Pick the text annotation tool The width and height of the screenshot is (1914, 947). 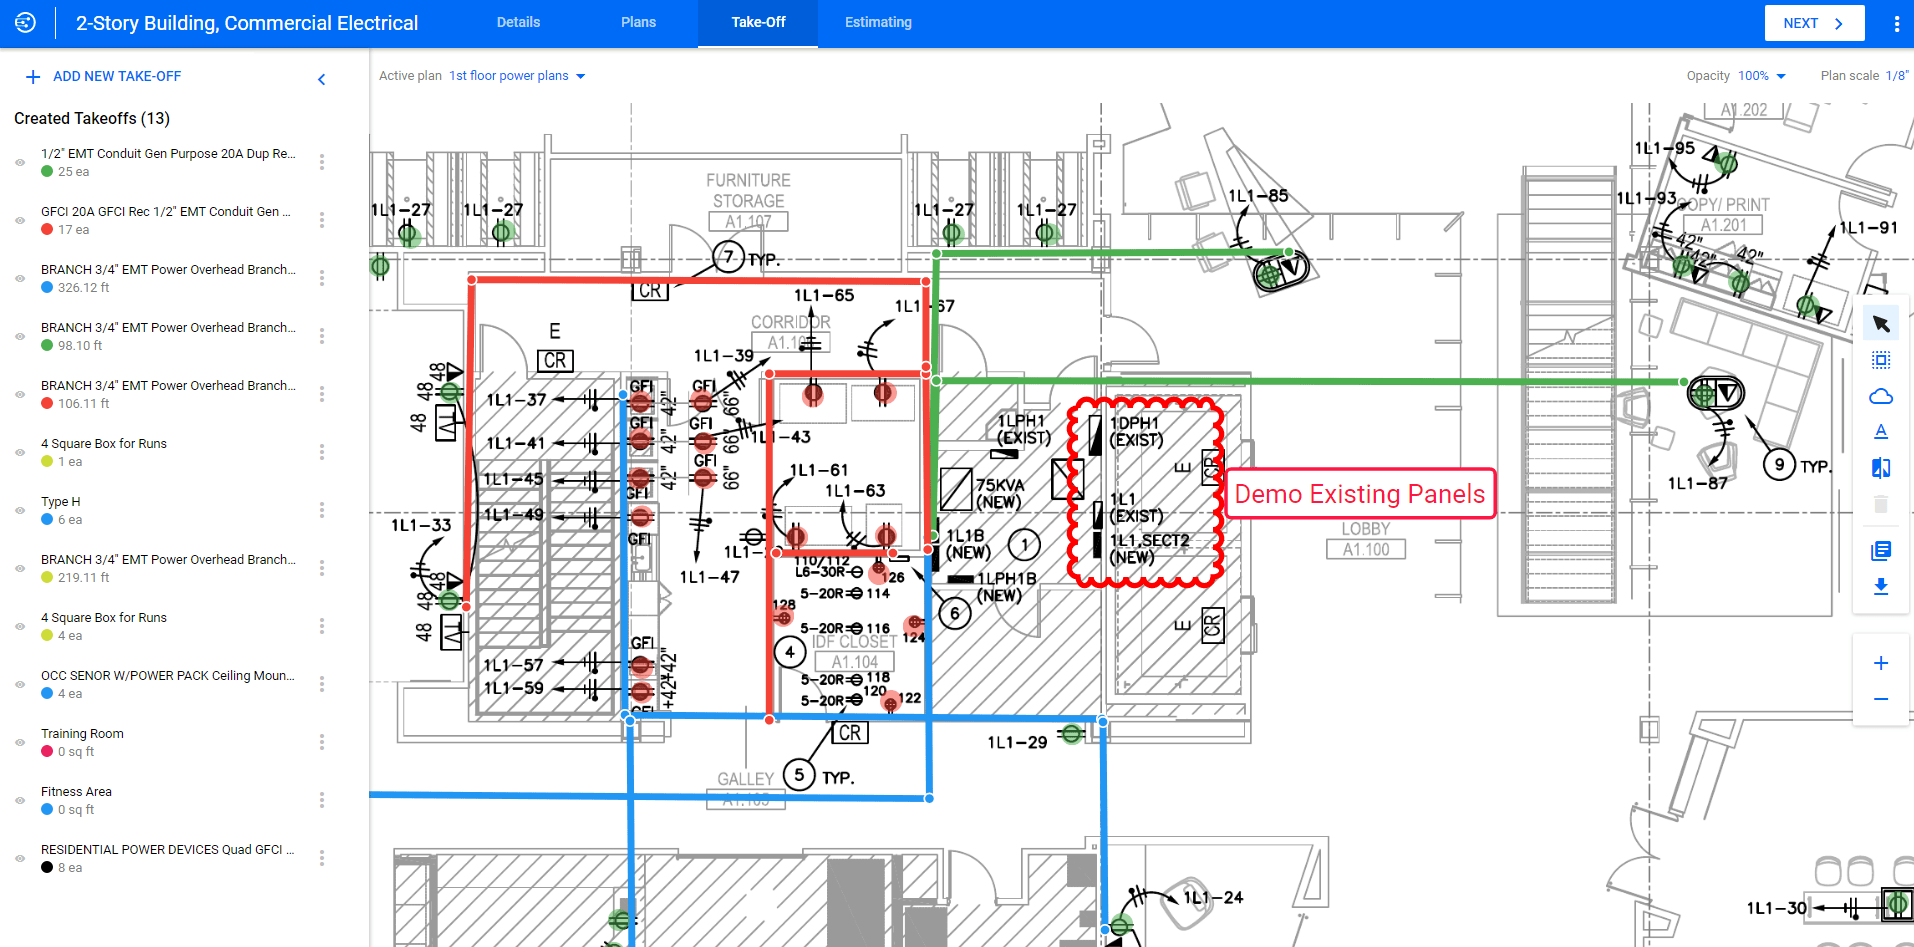[1880, 432]
